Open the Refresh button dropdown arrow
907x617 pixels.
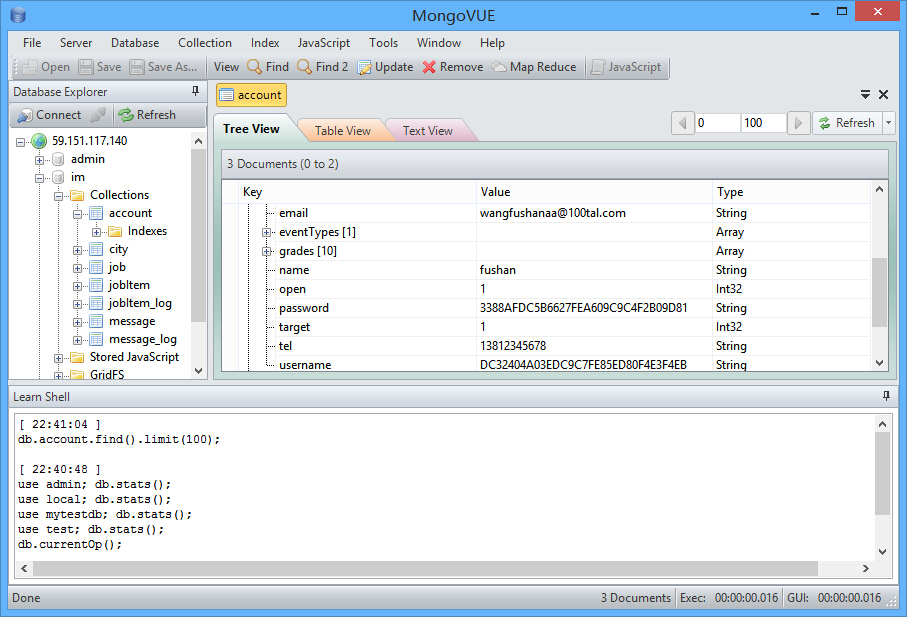(888, 123)
